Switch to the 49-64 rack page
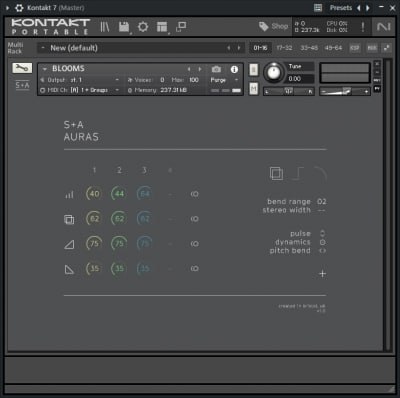This screenshot has width=400, height=398. point(333,48)
